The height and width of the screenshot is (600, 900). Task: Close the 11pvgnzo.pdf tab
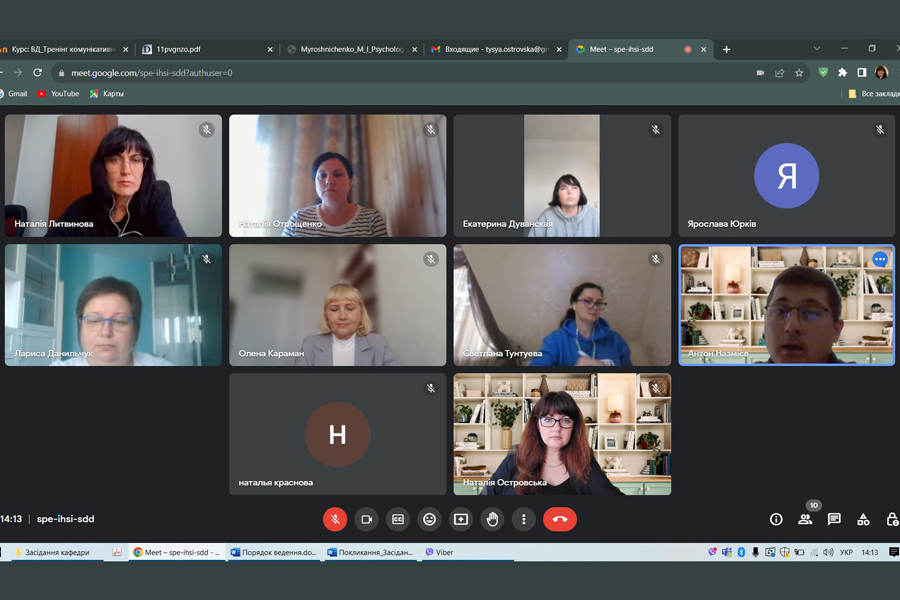(270, 49)
